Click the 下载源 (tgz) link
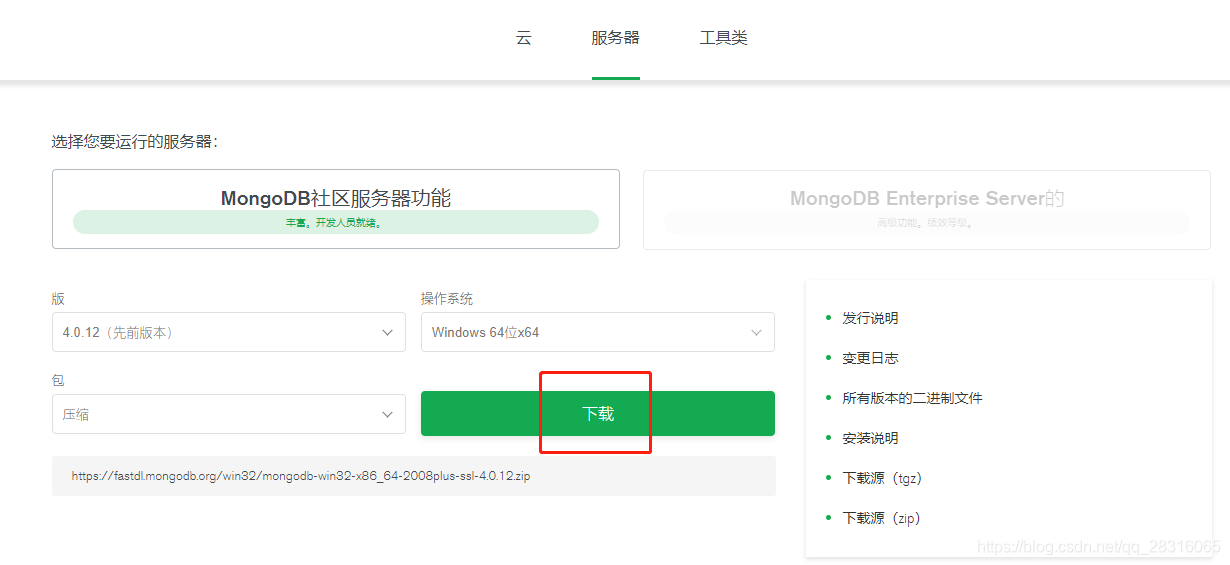 [882, 478]
